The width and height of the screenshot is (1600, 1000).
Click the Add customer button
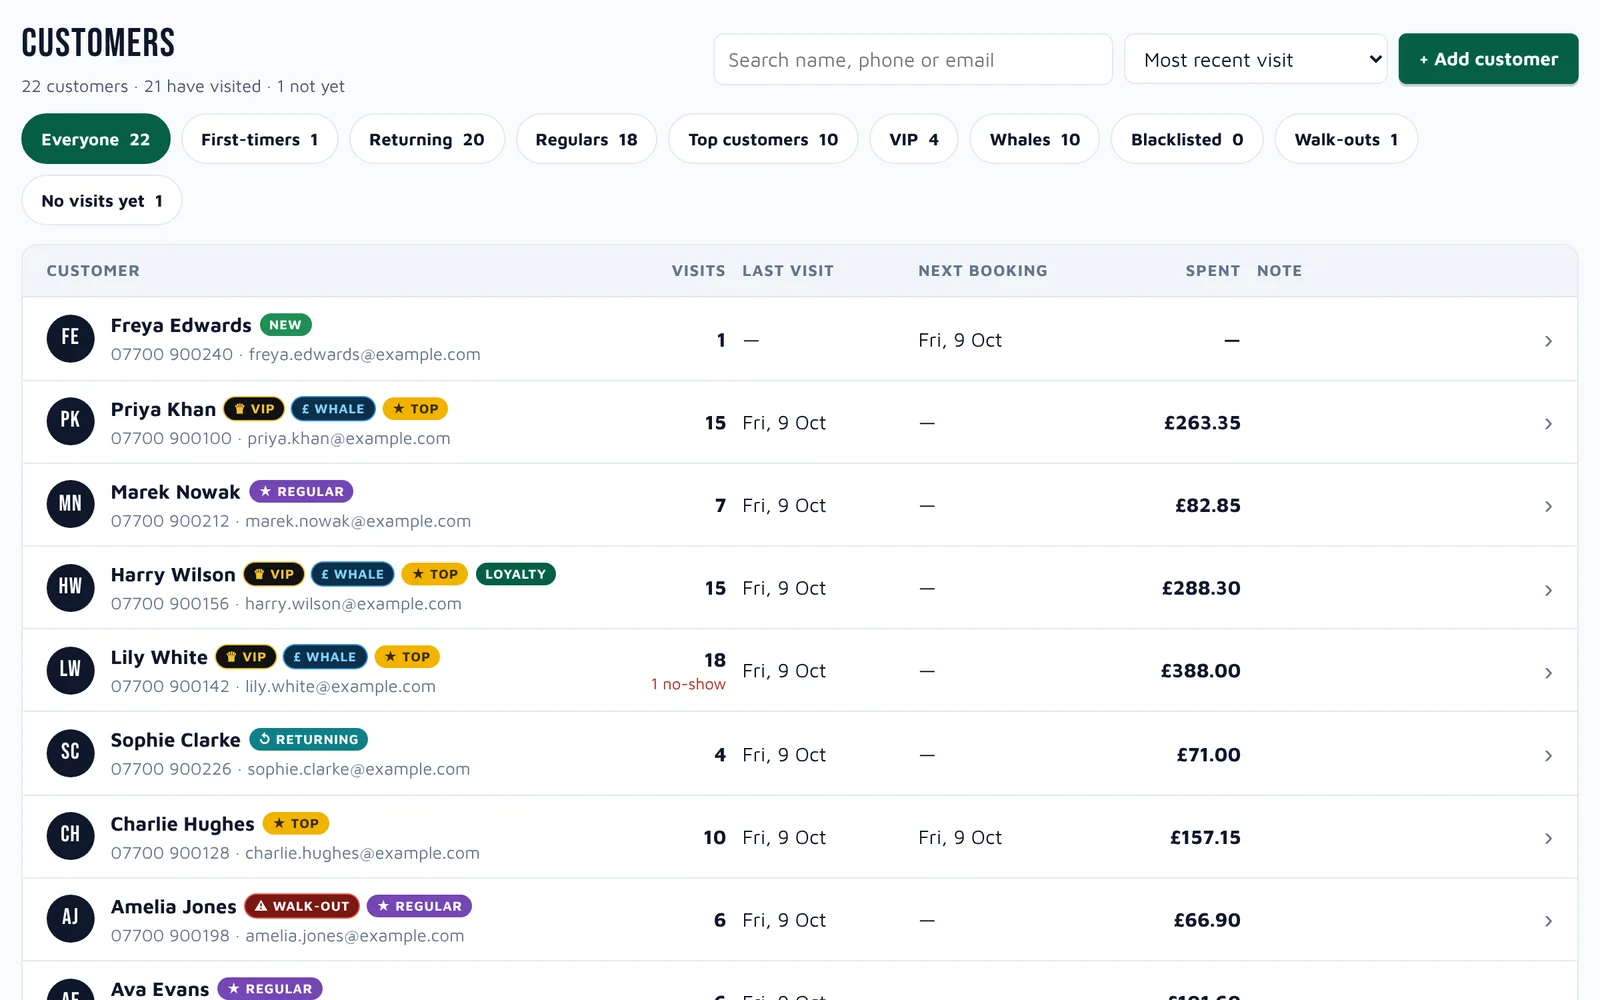point(1488,59)
